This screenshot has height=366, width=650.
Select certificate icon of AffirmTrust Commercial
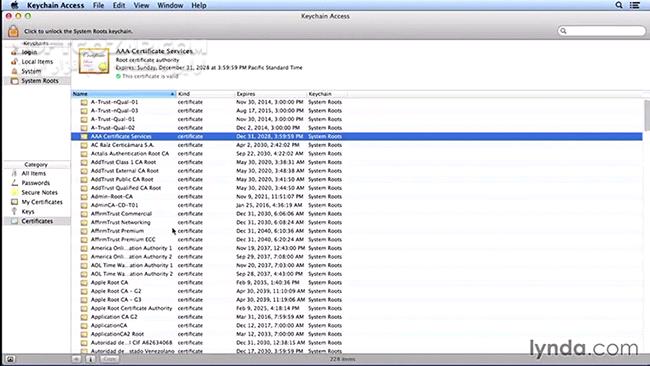[84, 214]
